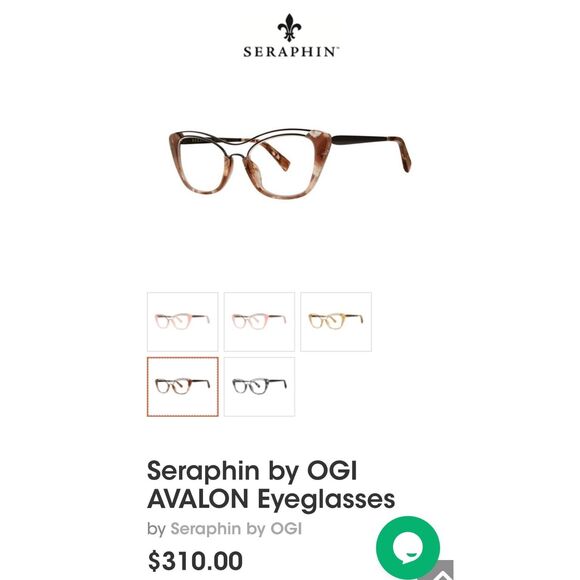Select the light pink frame thumbnail
Image resolution: width=580 pixels, height=580 pixels.
182,321
